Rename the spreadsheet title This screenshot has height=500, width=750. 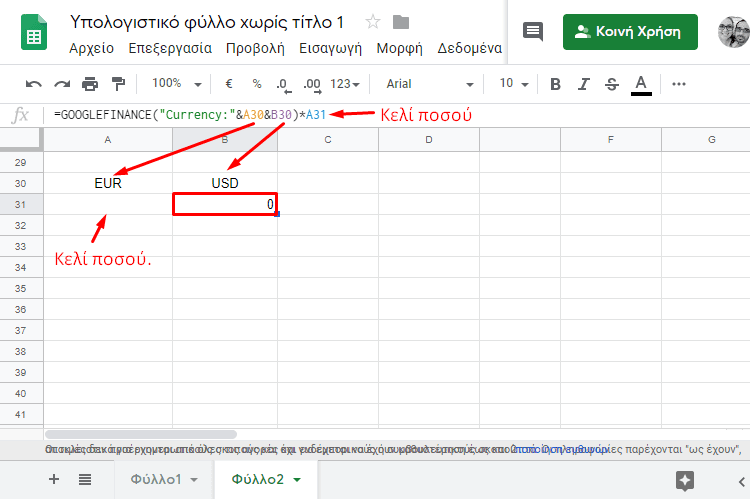[207, 22]
